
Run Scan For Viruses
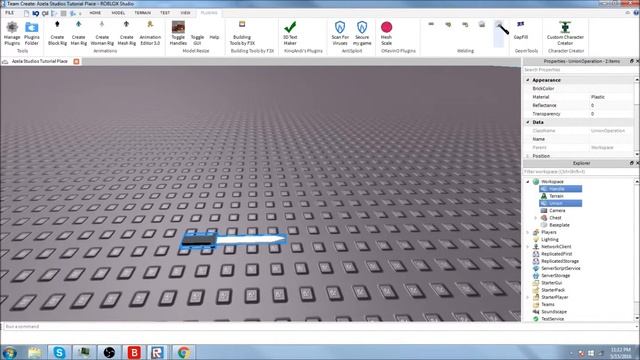(x=340, y=33)
